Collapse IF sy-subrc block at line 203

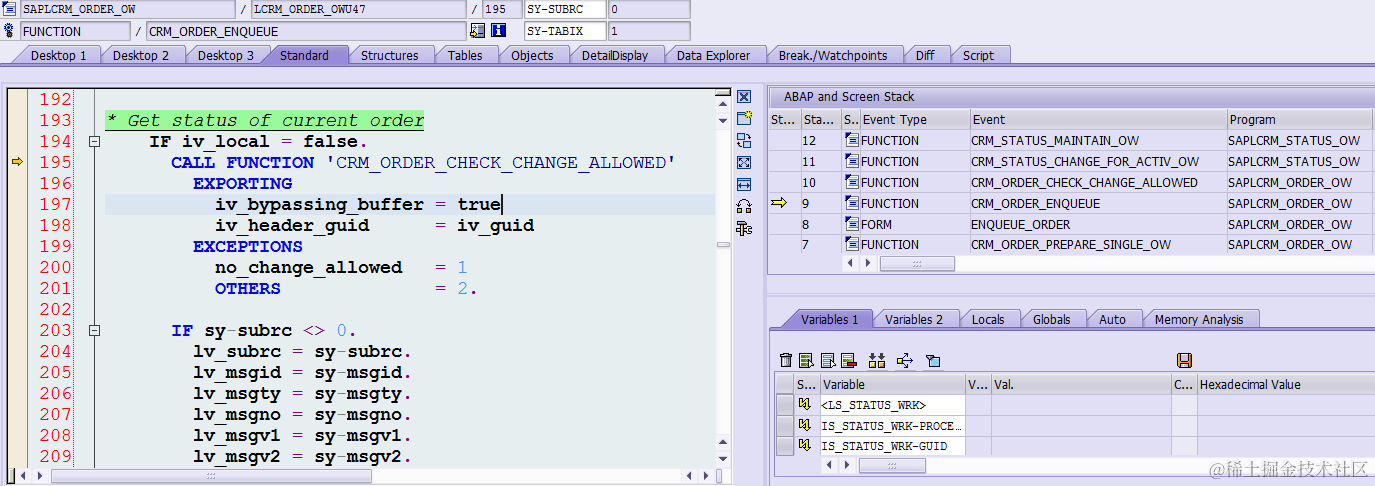94,330
